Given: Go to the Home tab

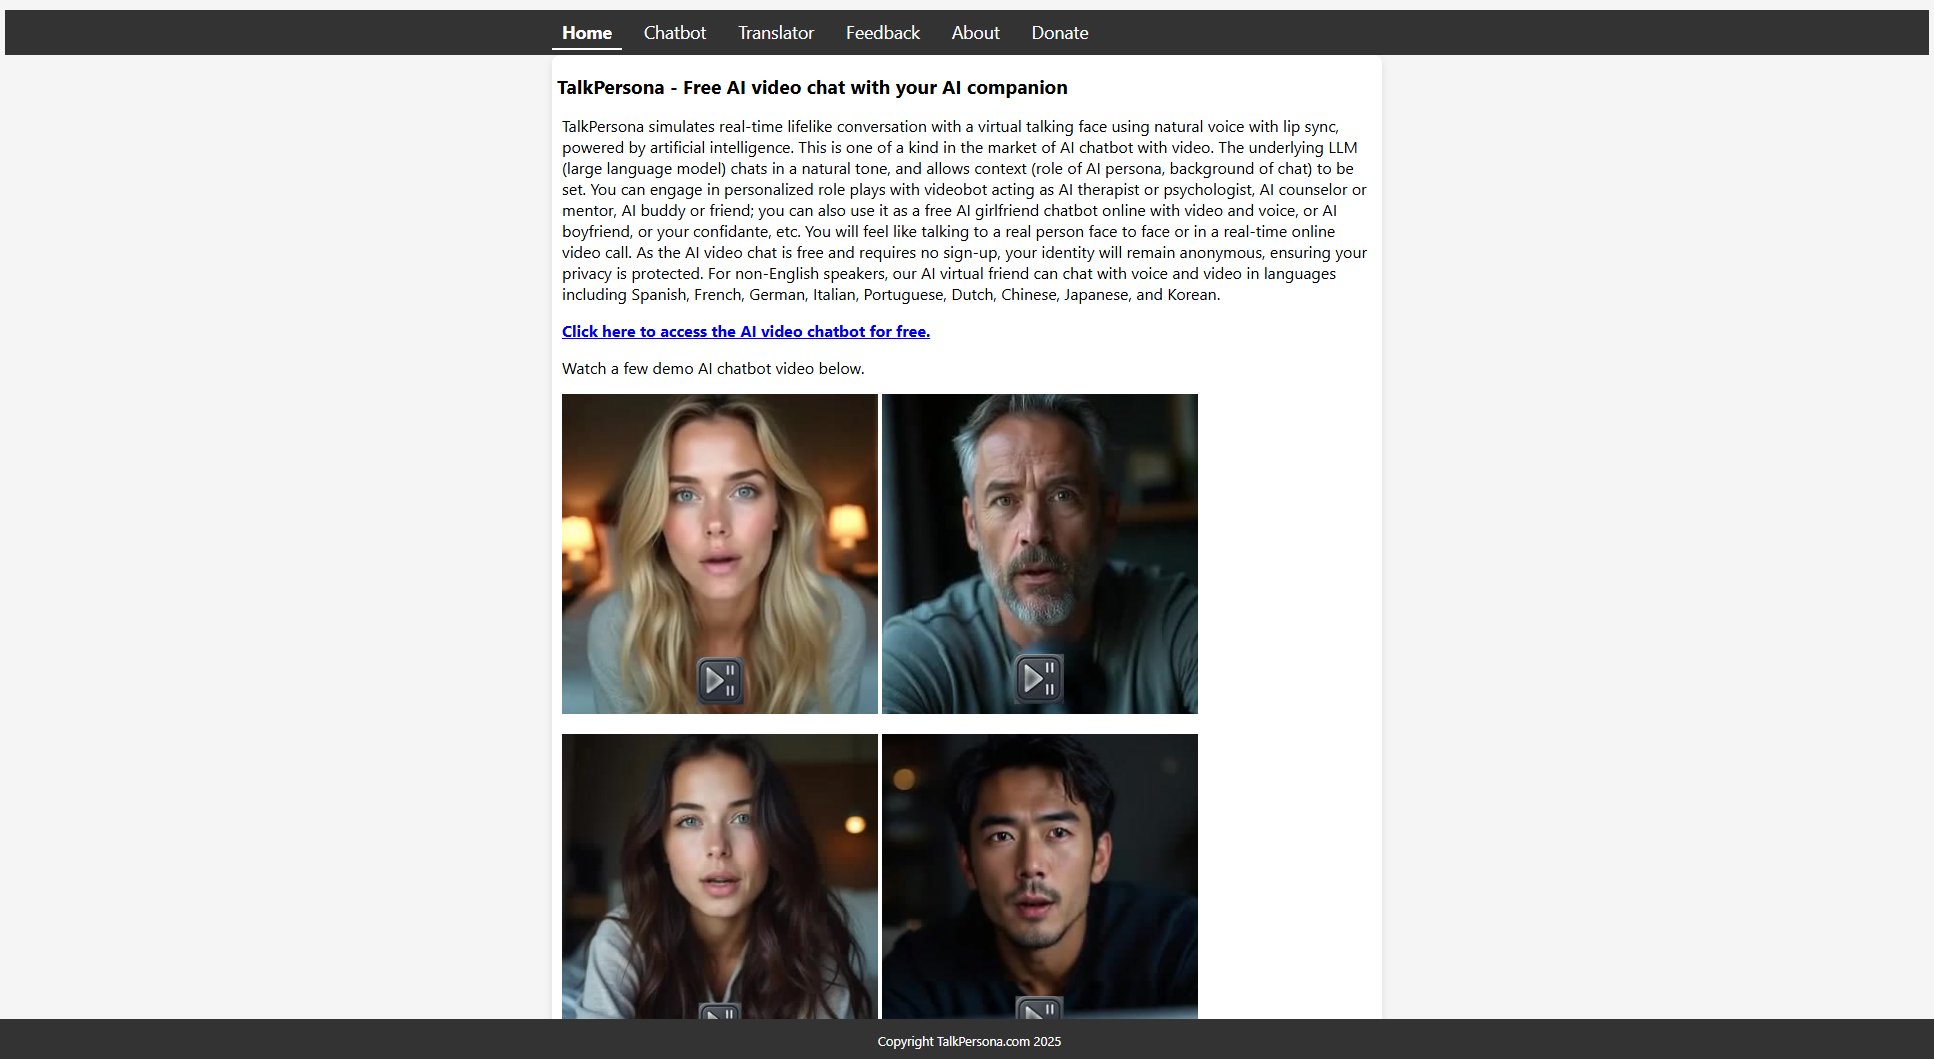Looking at the screenshot, I should [586, 33].
